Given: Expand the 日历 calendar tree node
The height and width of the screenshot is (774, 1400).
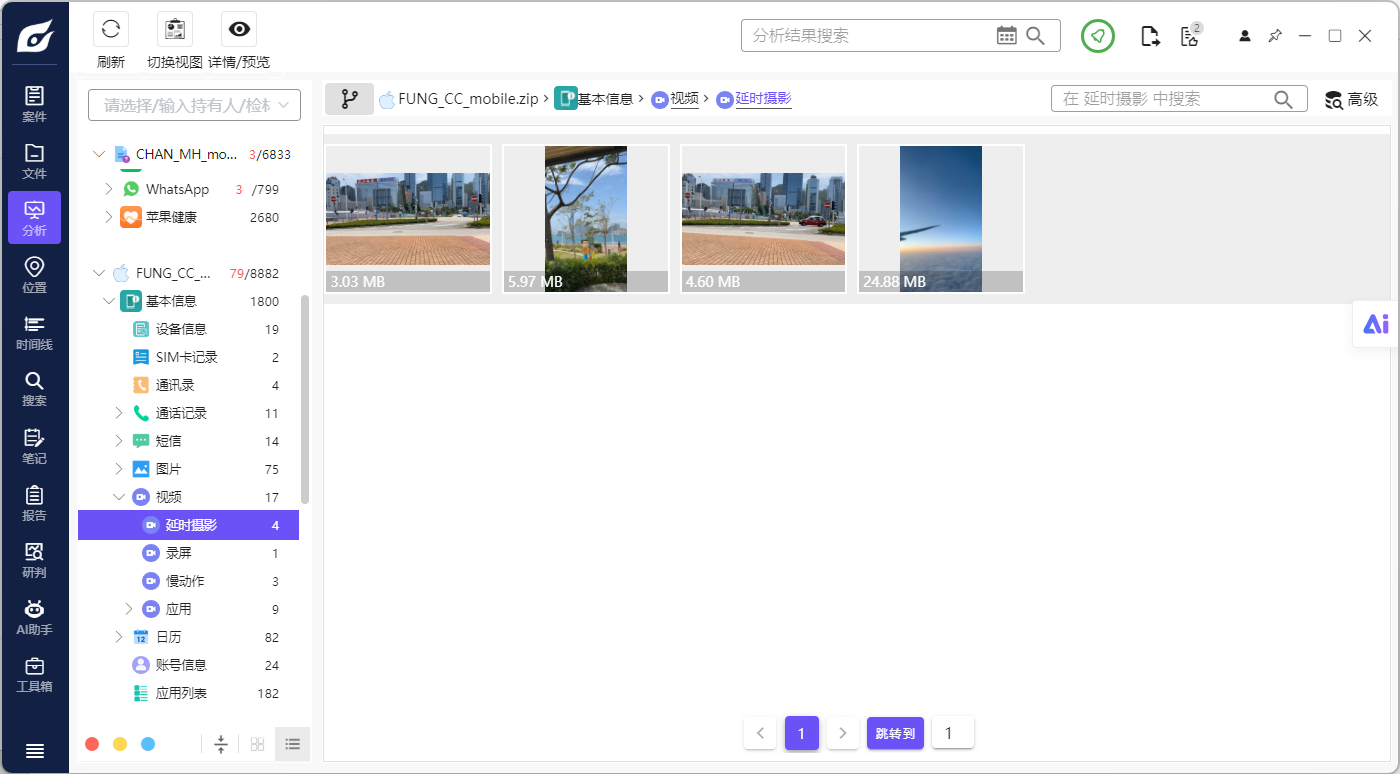Looking at the screenshot, I should click(118, 637).
